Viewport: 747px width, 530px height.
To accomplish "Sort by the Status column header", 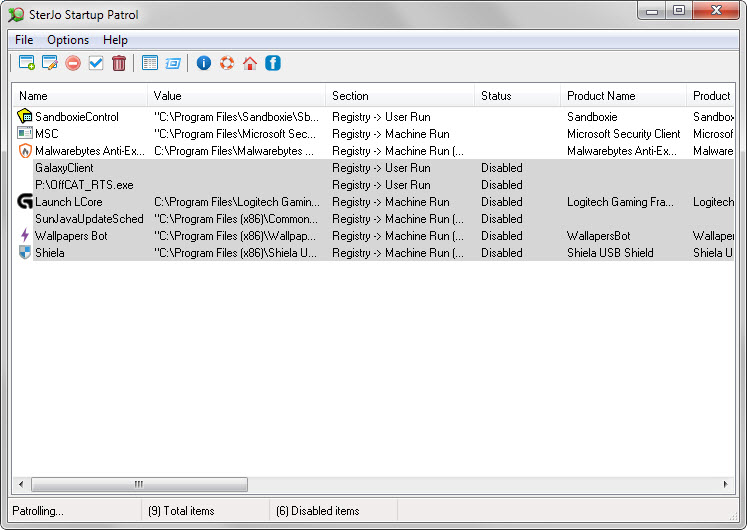I will point(517,96).
